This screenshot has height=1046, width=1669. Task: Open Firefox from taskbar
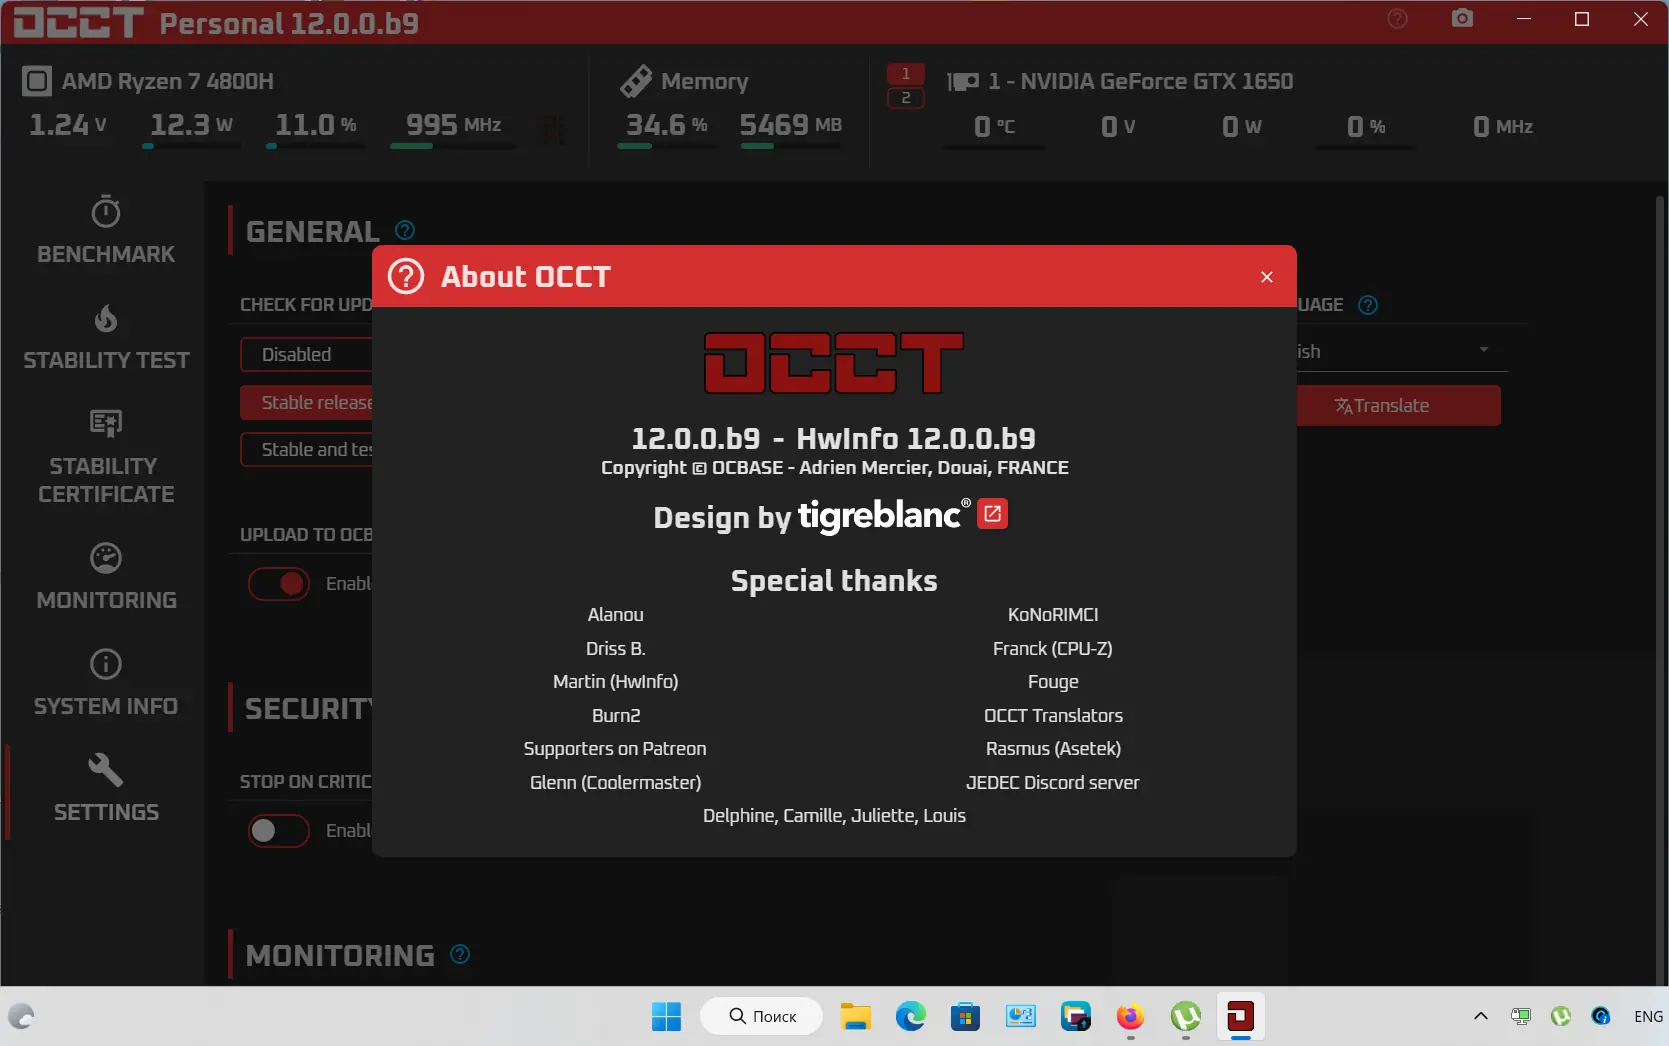pyautogui.click(x=1131, y=1017)
